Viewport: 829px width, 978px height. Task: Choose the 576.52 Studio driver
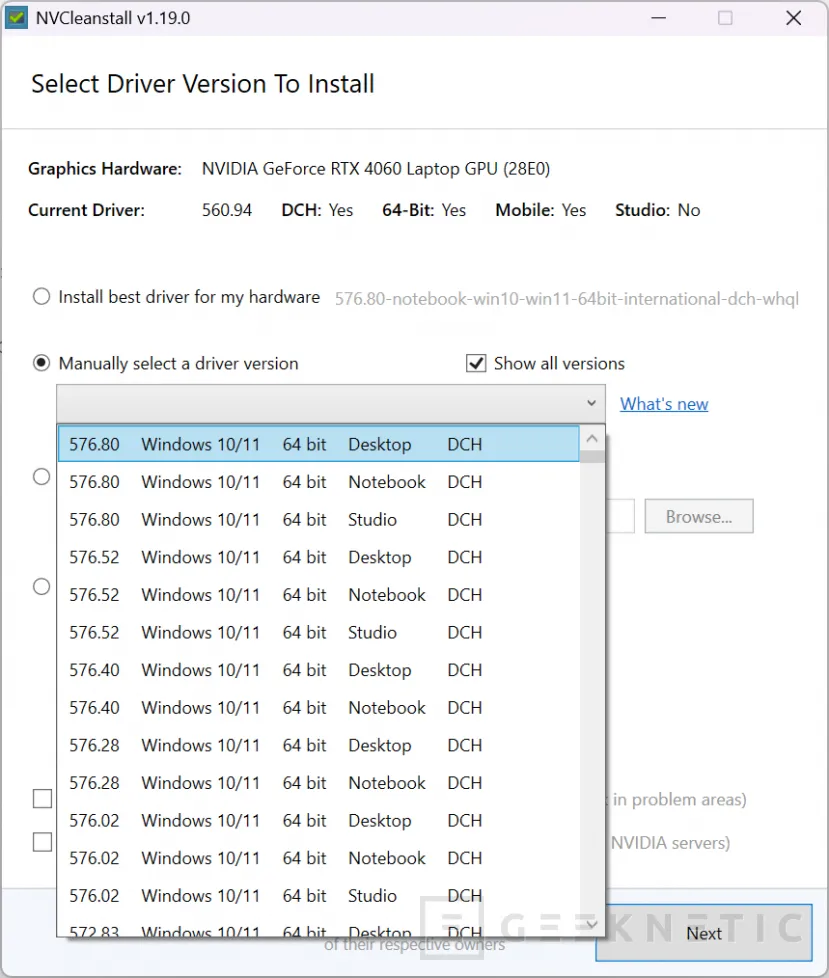(x=300, y=632)
